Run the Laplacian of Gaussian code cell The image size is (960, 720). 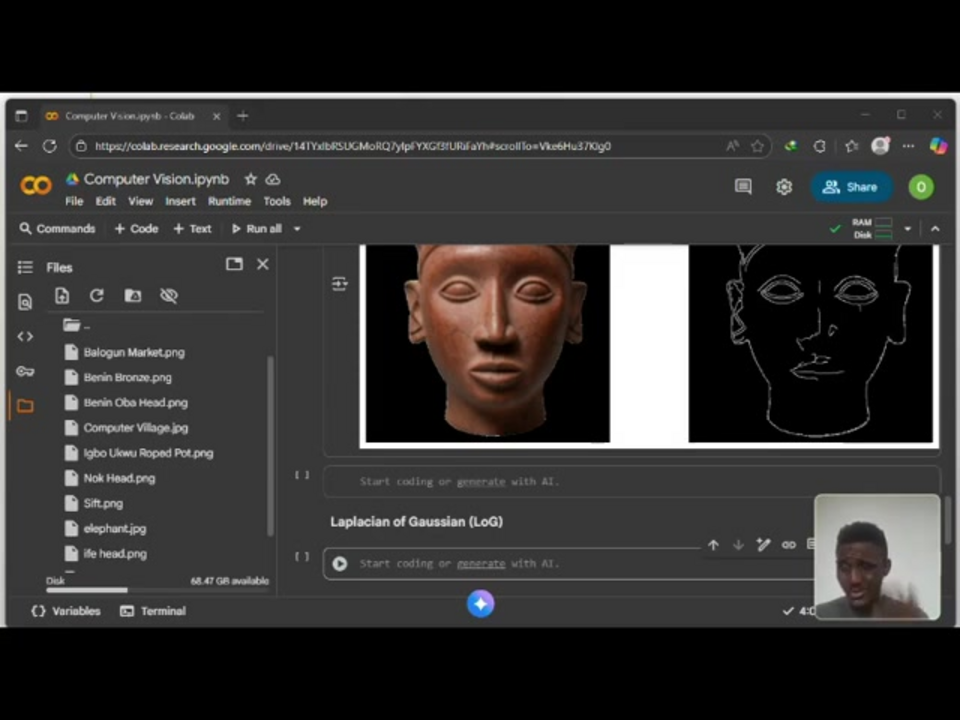[x=340, y=564]
